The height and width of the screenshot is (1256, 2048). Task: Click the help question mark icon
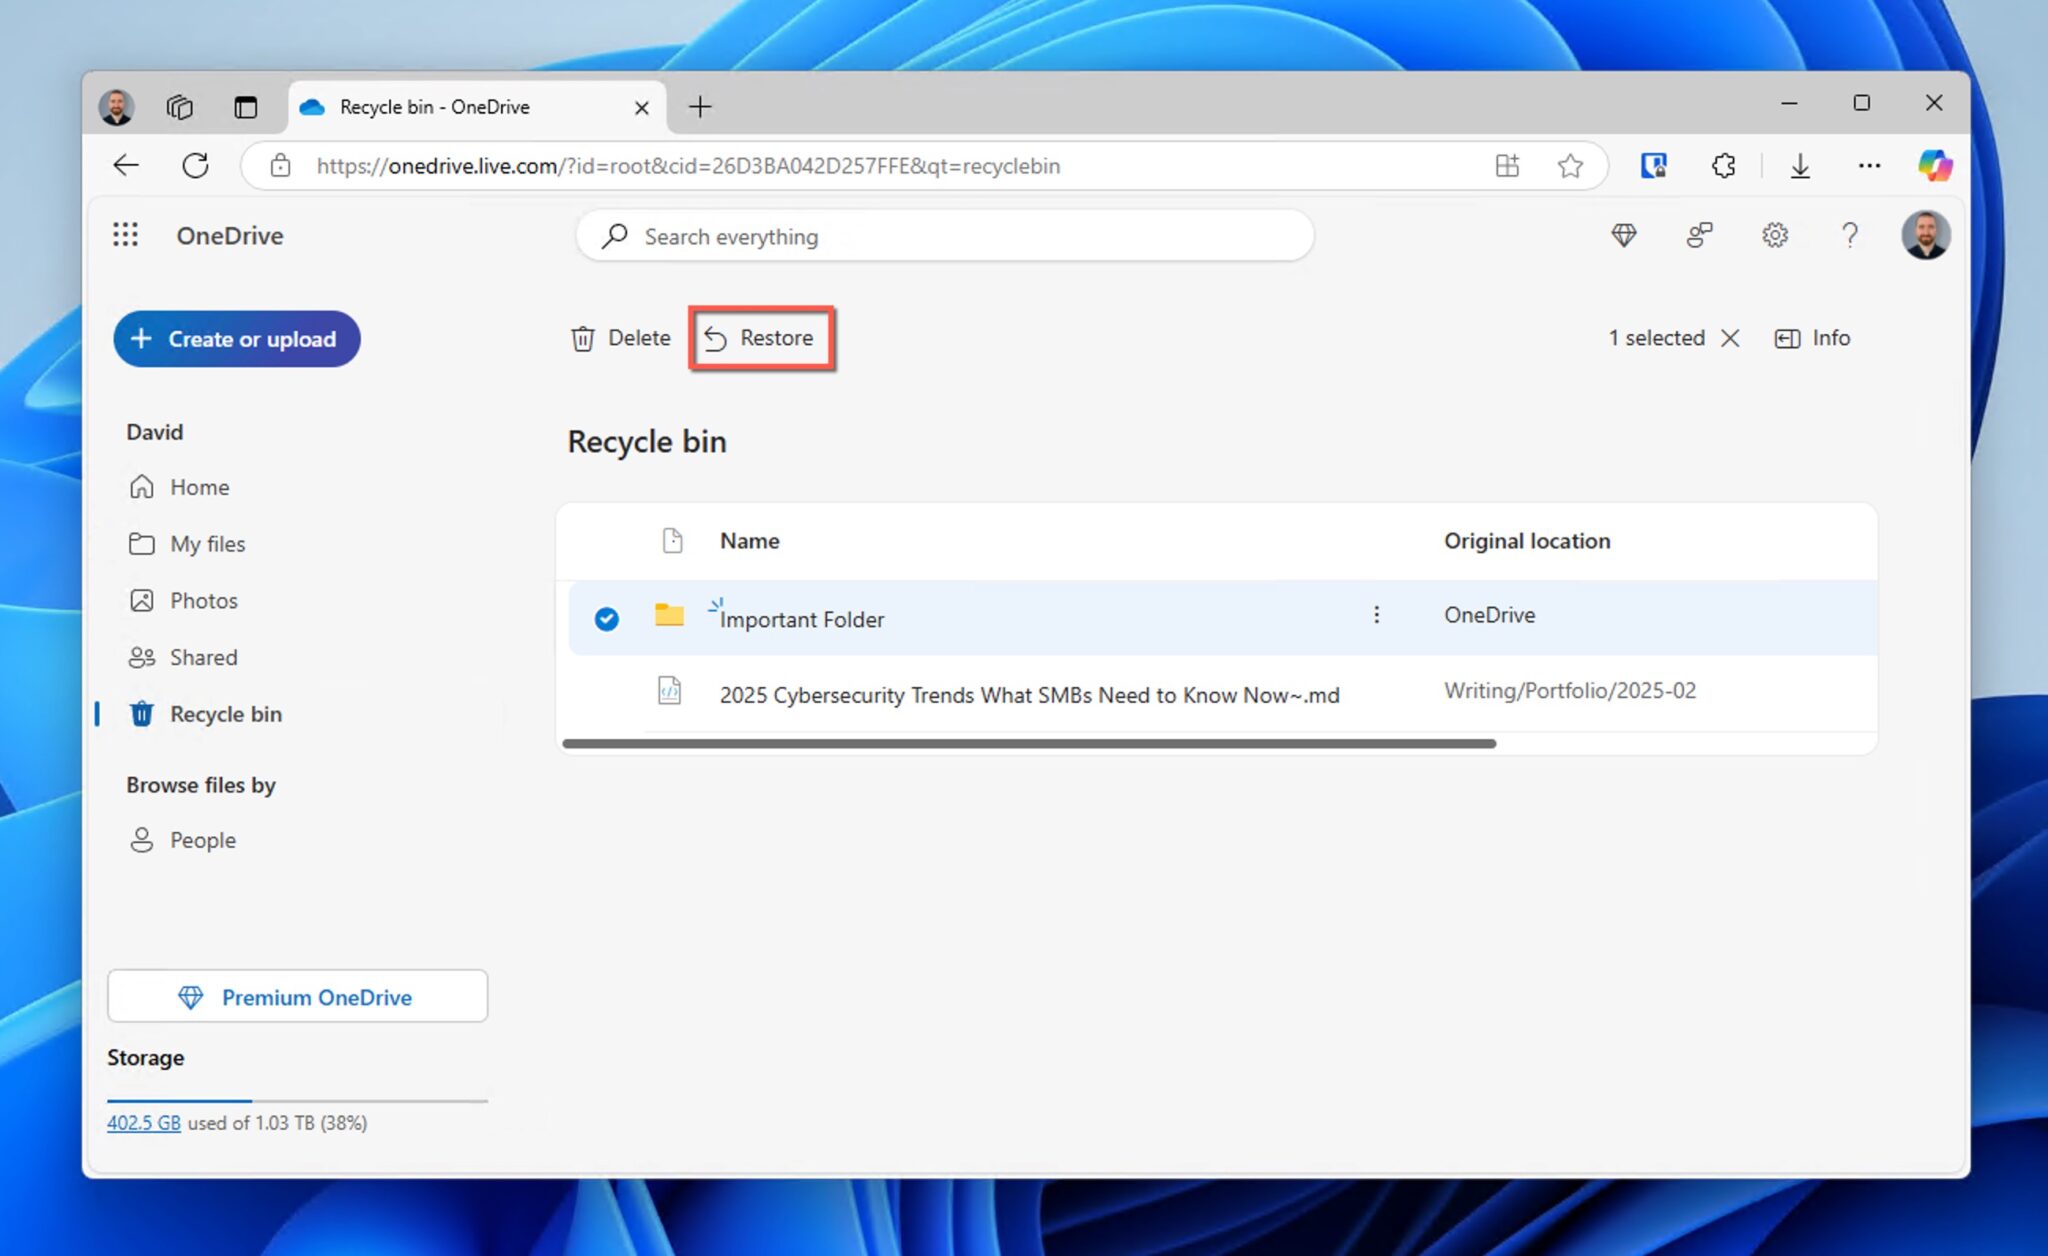(1851, 235)
